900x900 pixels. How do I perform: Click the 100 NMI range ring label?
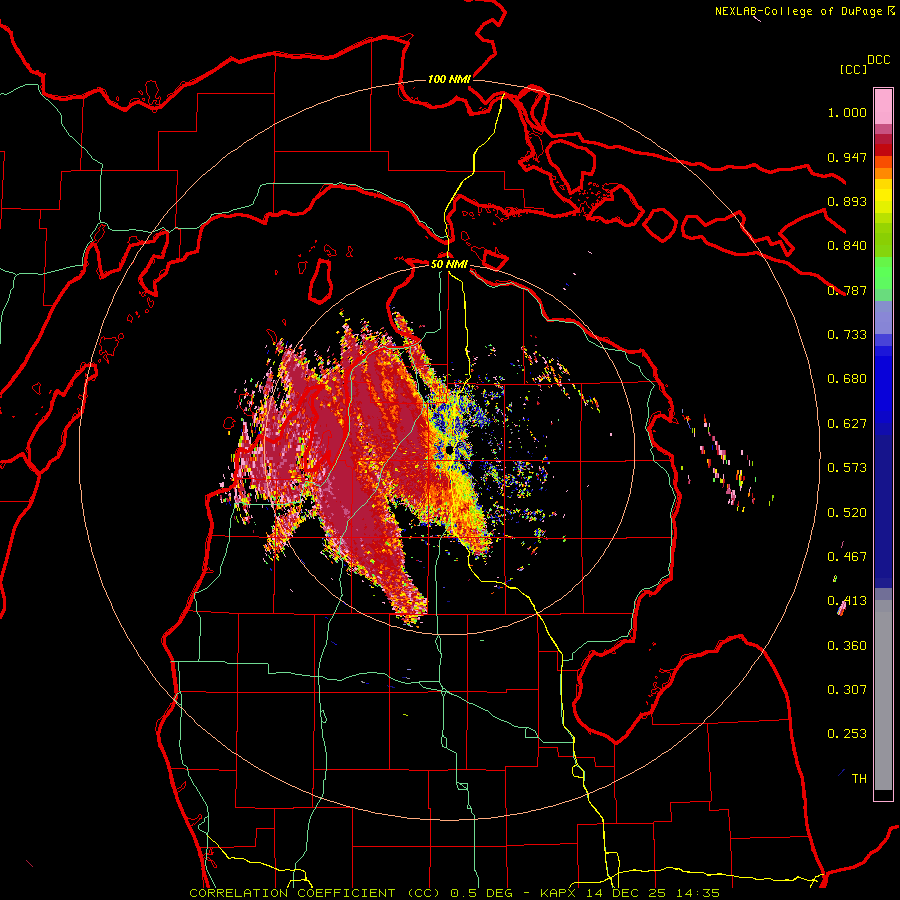point(449,79)
